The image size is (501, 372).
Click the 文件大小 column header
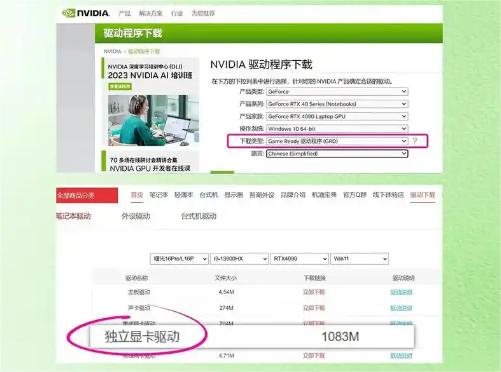click(x=226, y=278)
